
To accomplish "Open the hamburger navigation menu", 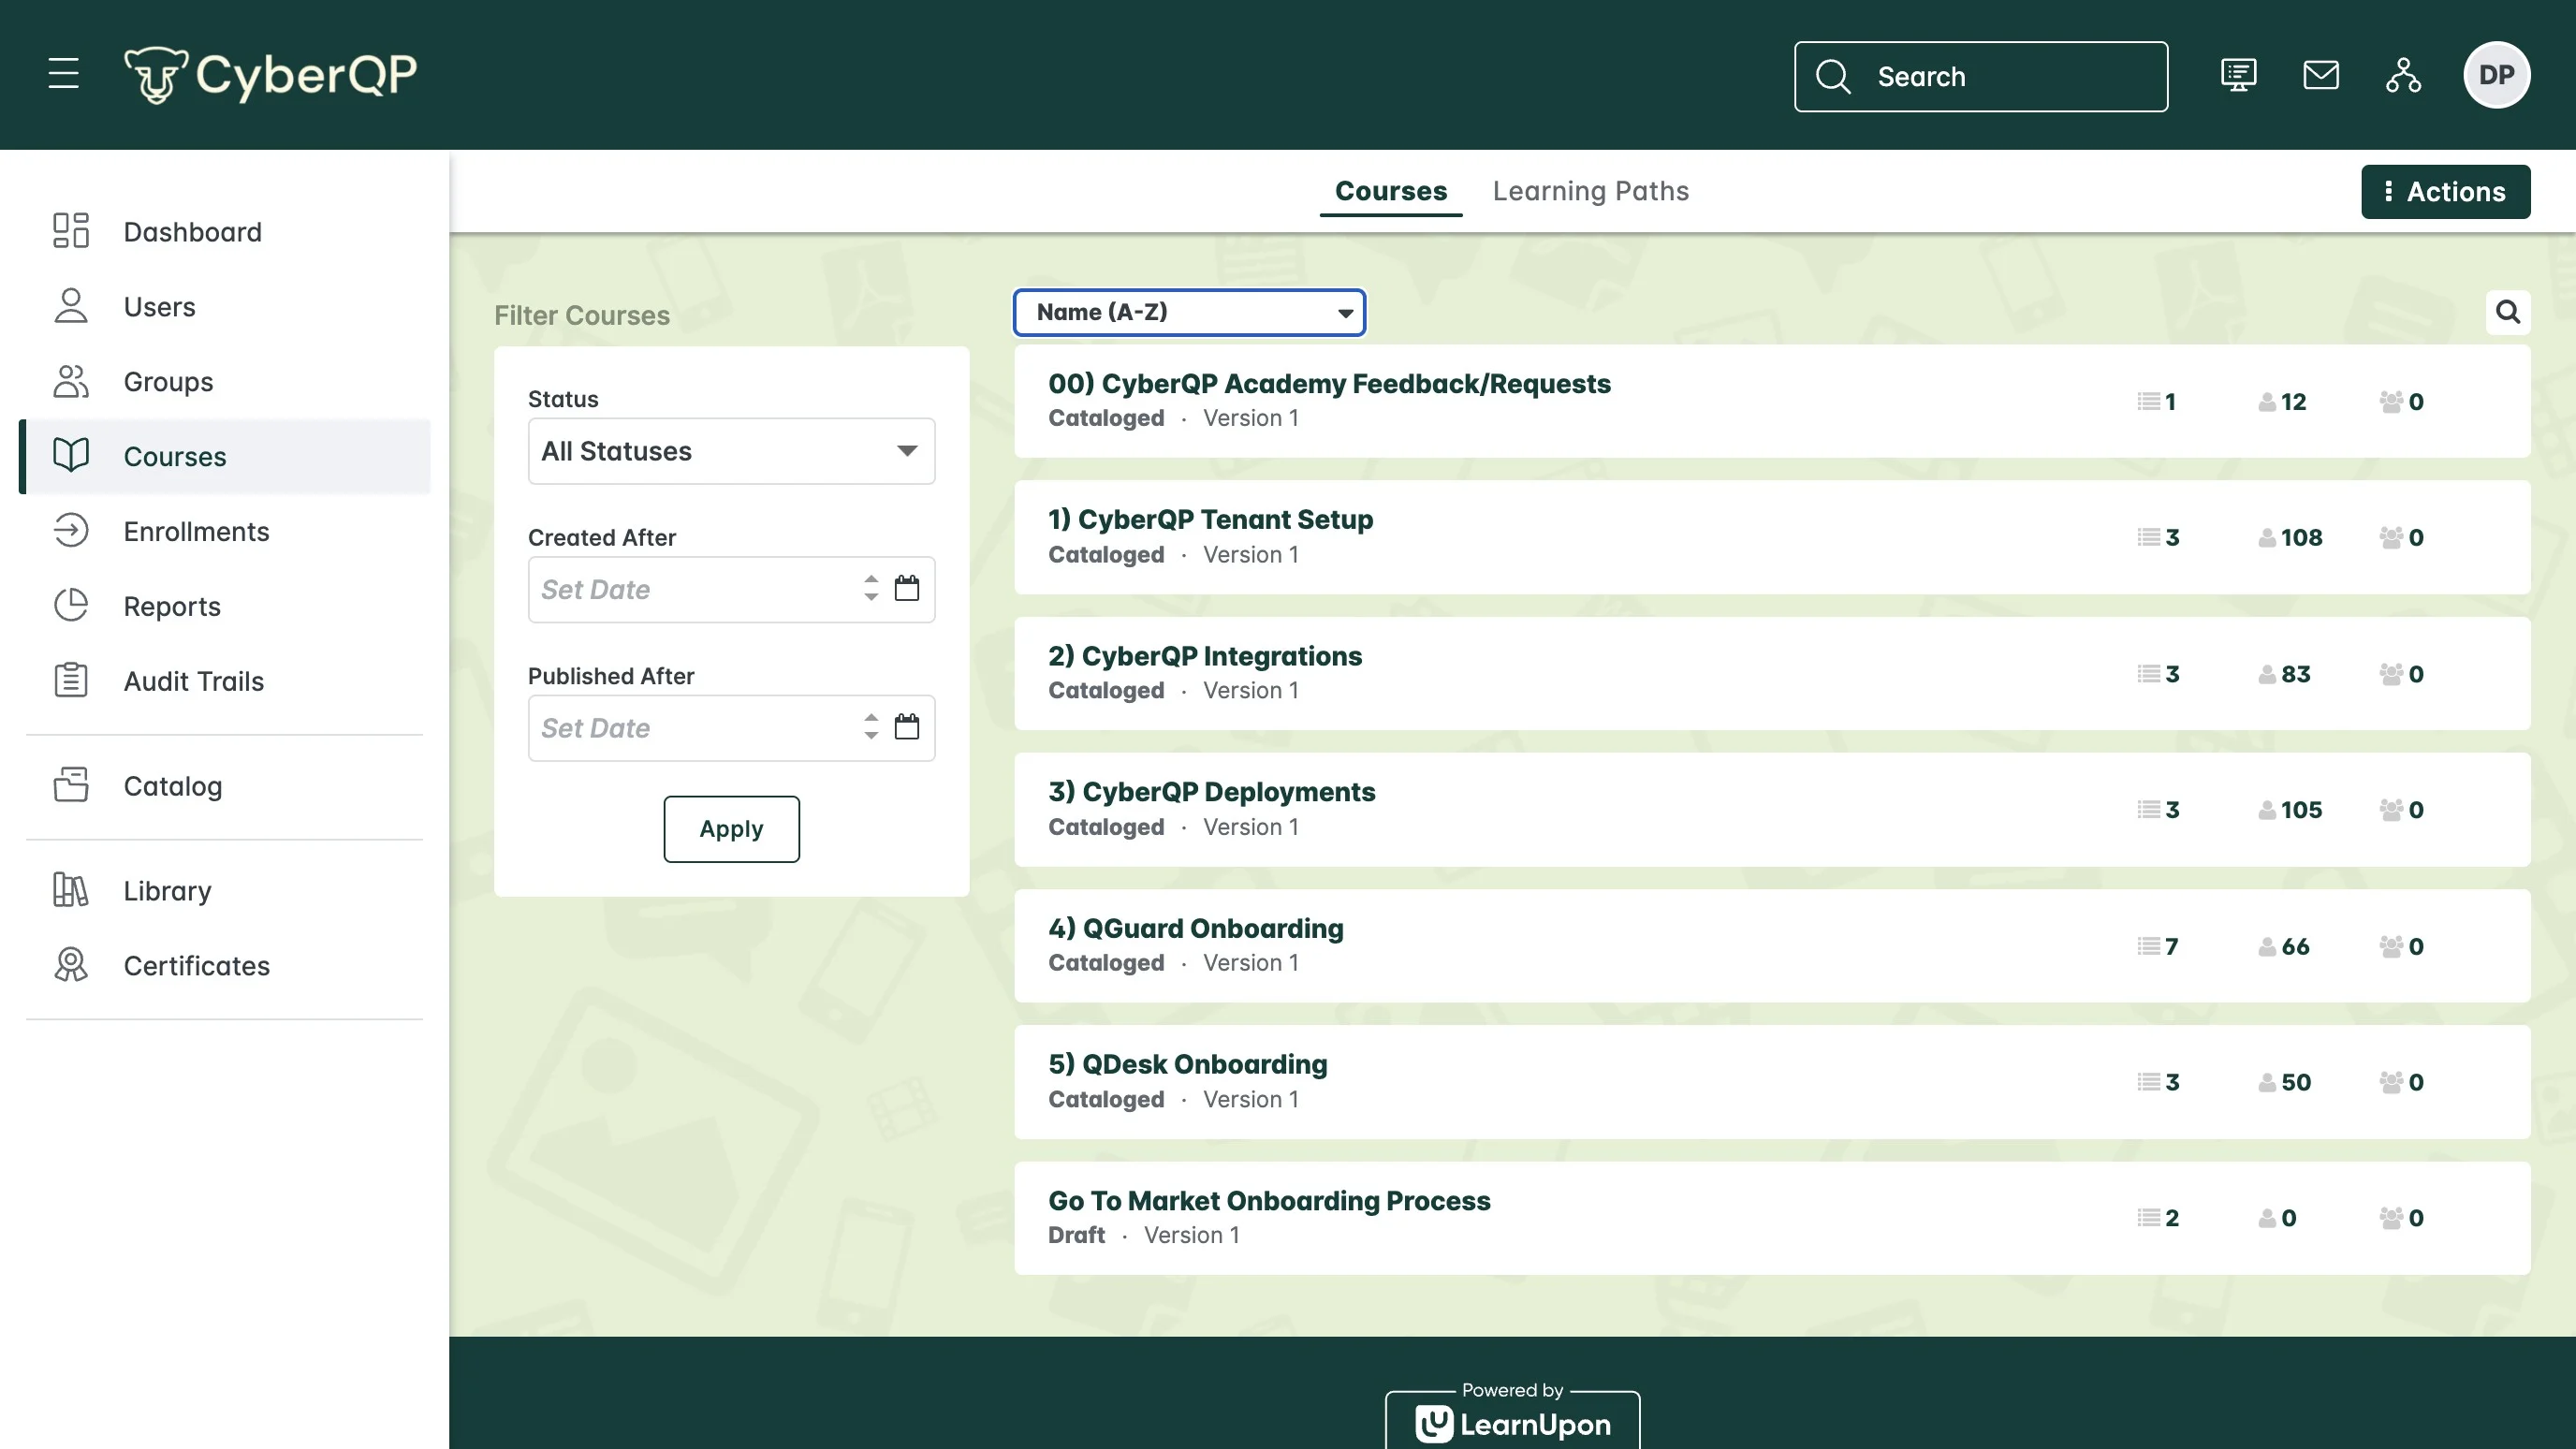I will (x=63, y=74).
